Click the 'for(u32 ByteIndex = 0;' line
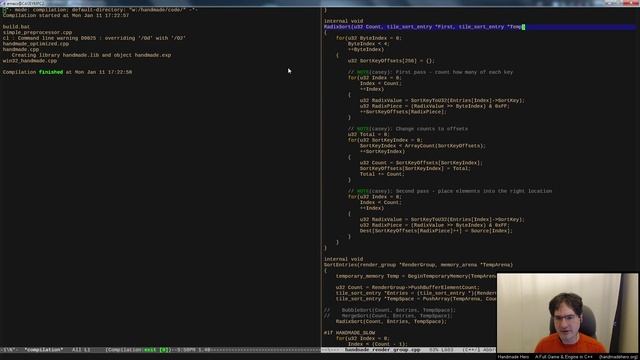Image resolution: width=640 pixels, height=360 pixels. (x=369, y=38)
